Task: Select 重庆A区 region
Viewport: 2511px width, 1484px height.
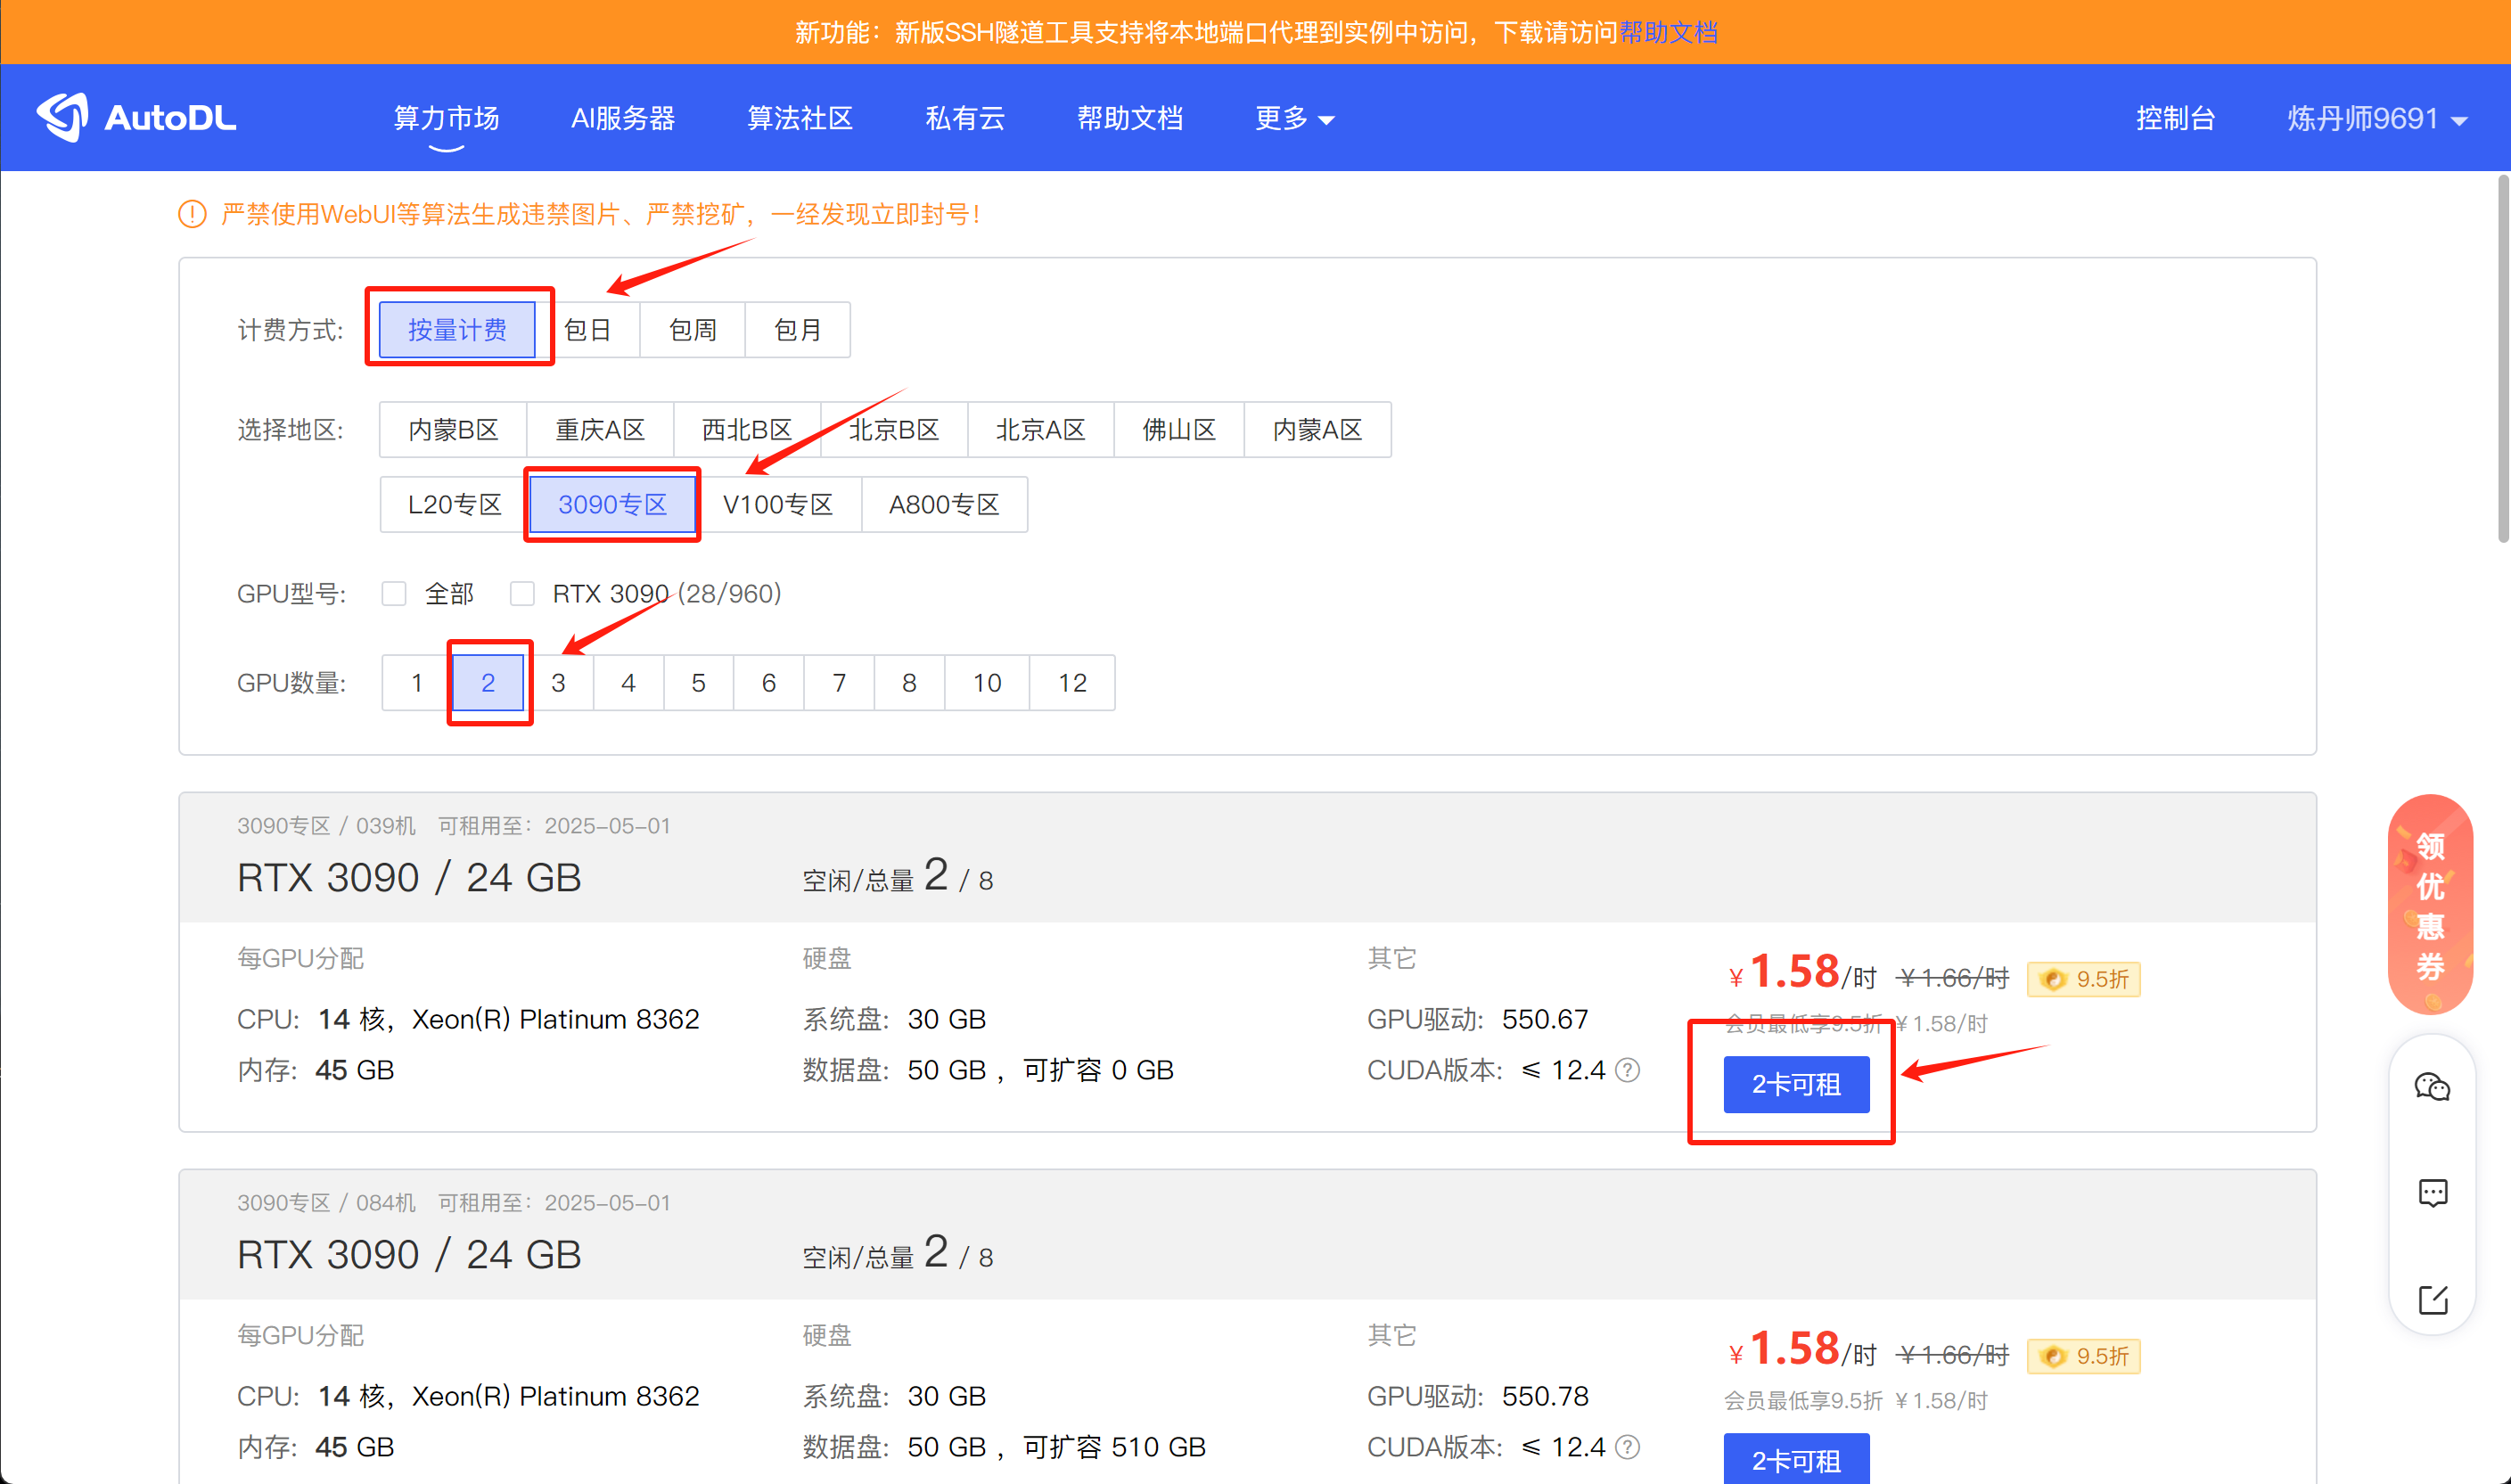Action: [600, 430]
